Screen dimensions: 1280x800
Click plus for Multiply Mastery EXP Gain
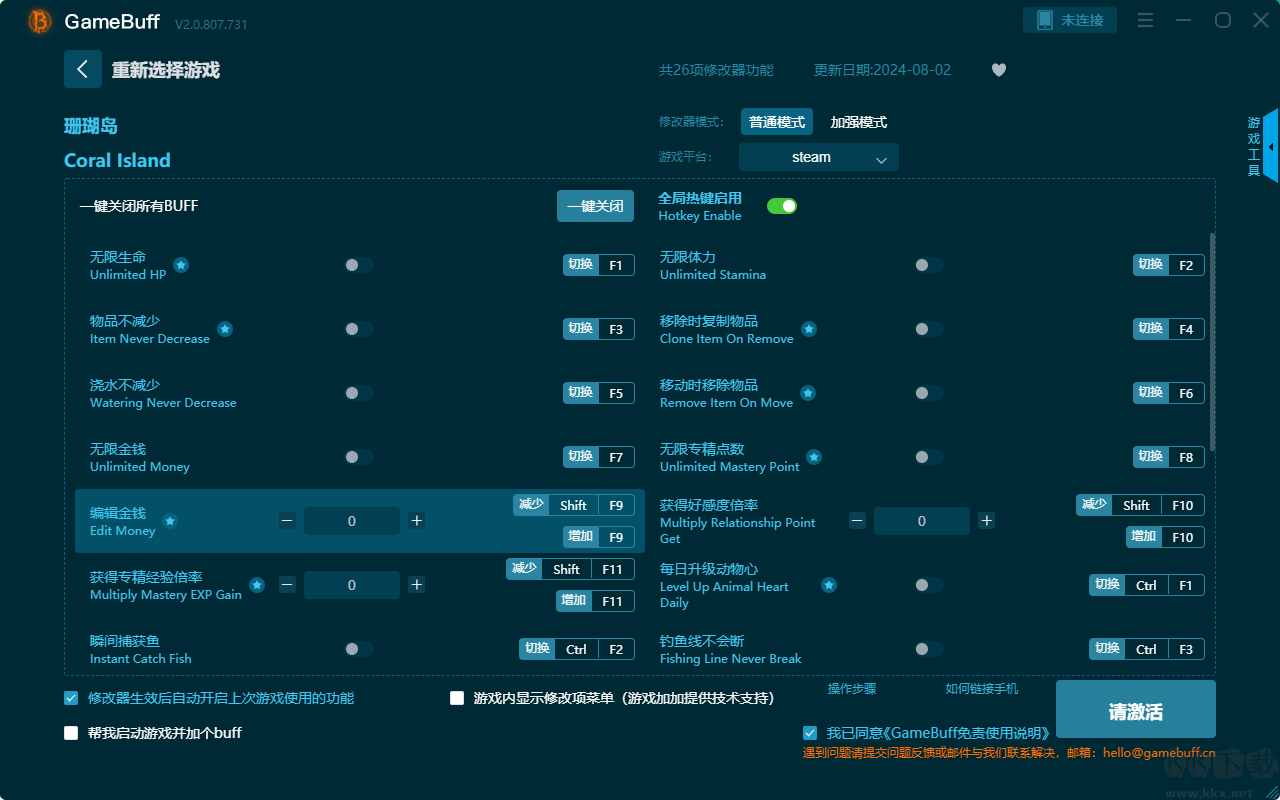click(x=417, y=585)
